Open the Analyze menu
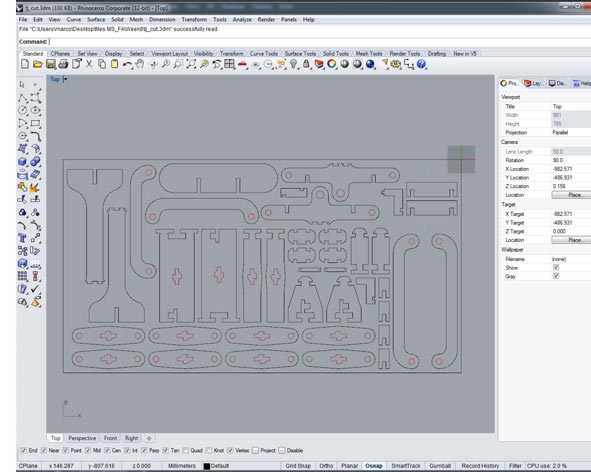Screen dimensions: 591x472 [x=242, y=20]
